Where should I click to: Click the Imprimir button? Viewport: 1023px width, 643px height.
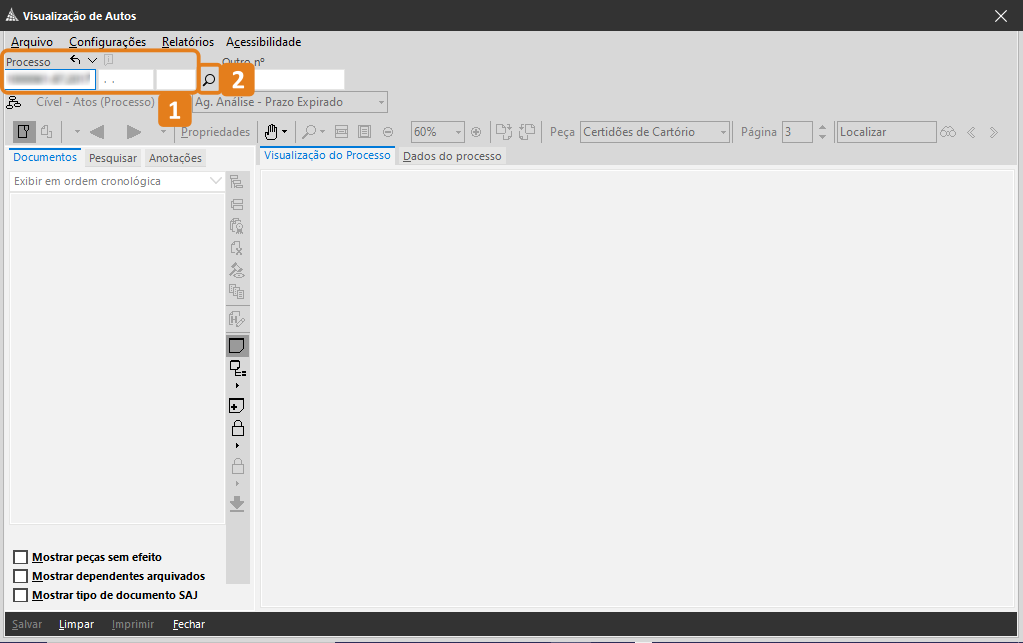click(x=133, y=624)
